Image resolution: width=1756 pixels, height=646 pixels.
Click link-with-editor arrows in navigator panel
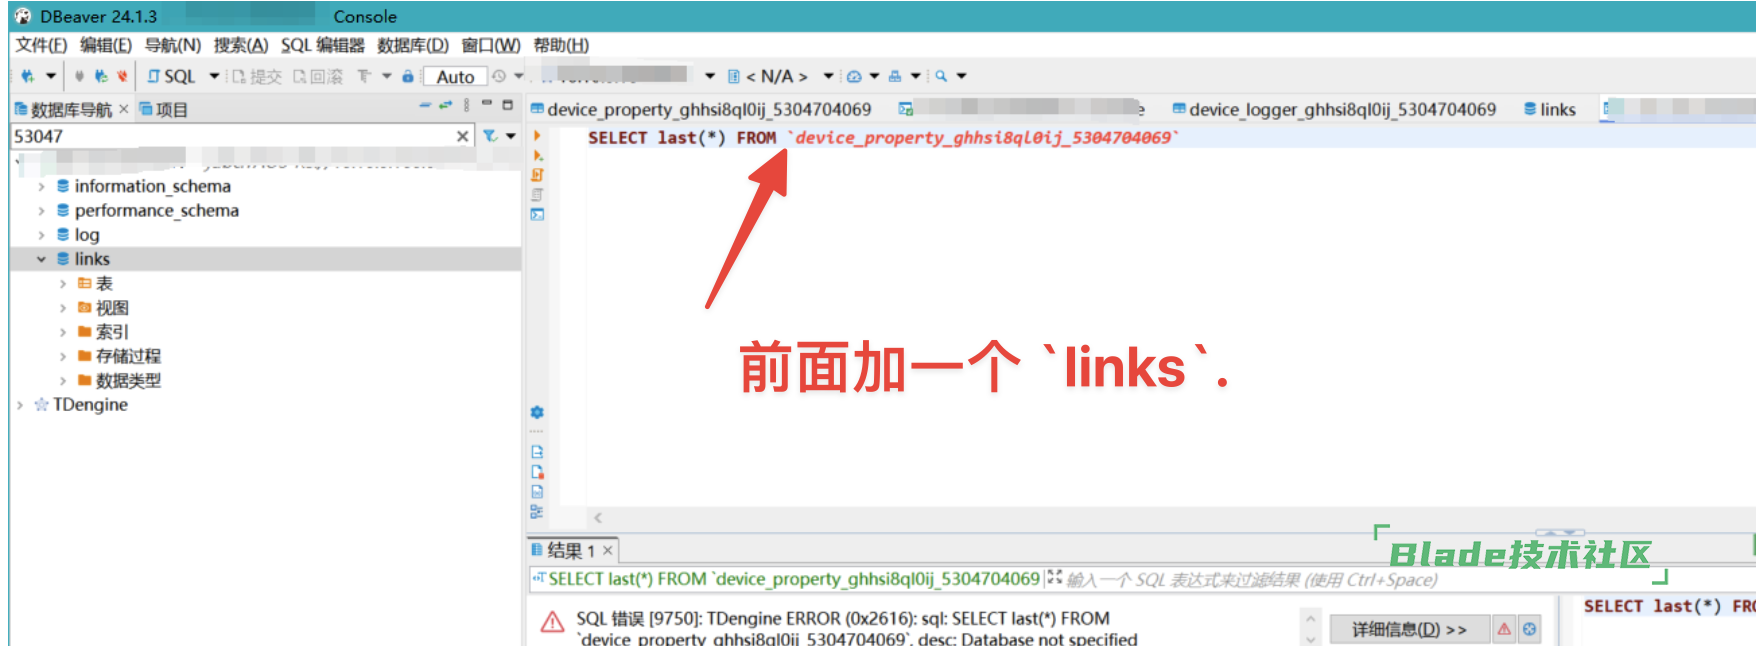tap(445, 105)
